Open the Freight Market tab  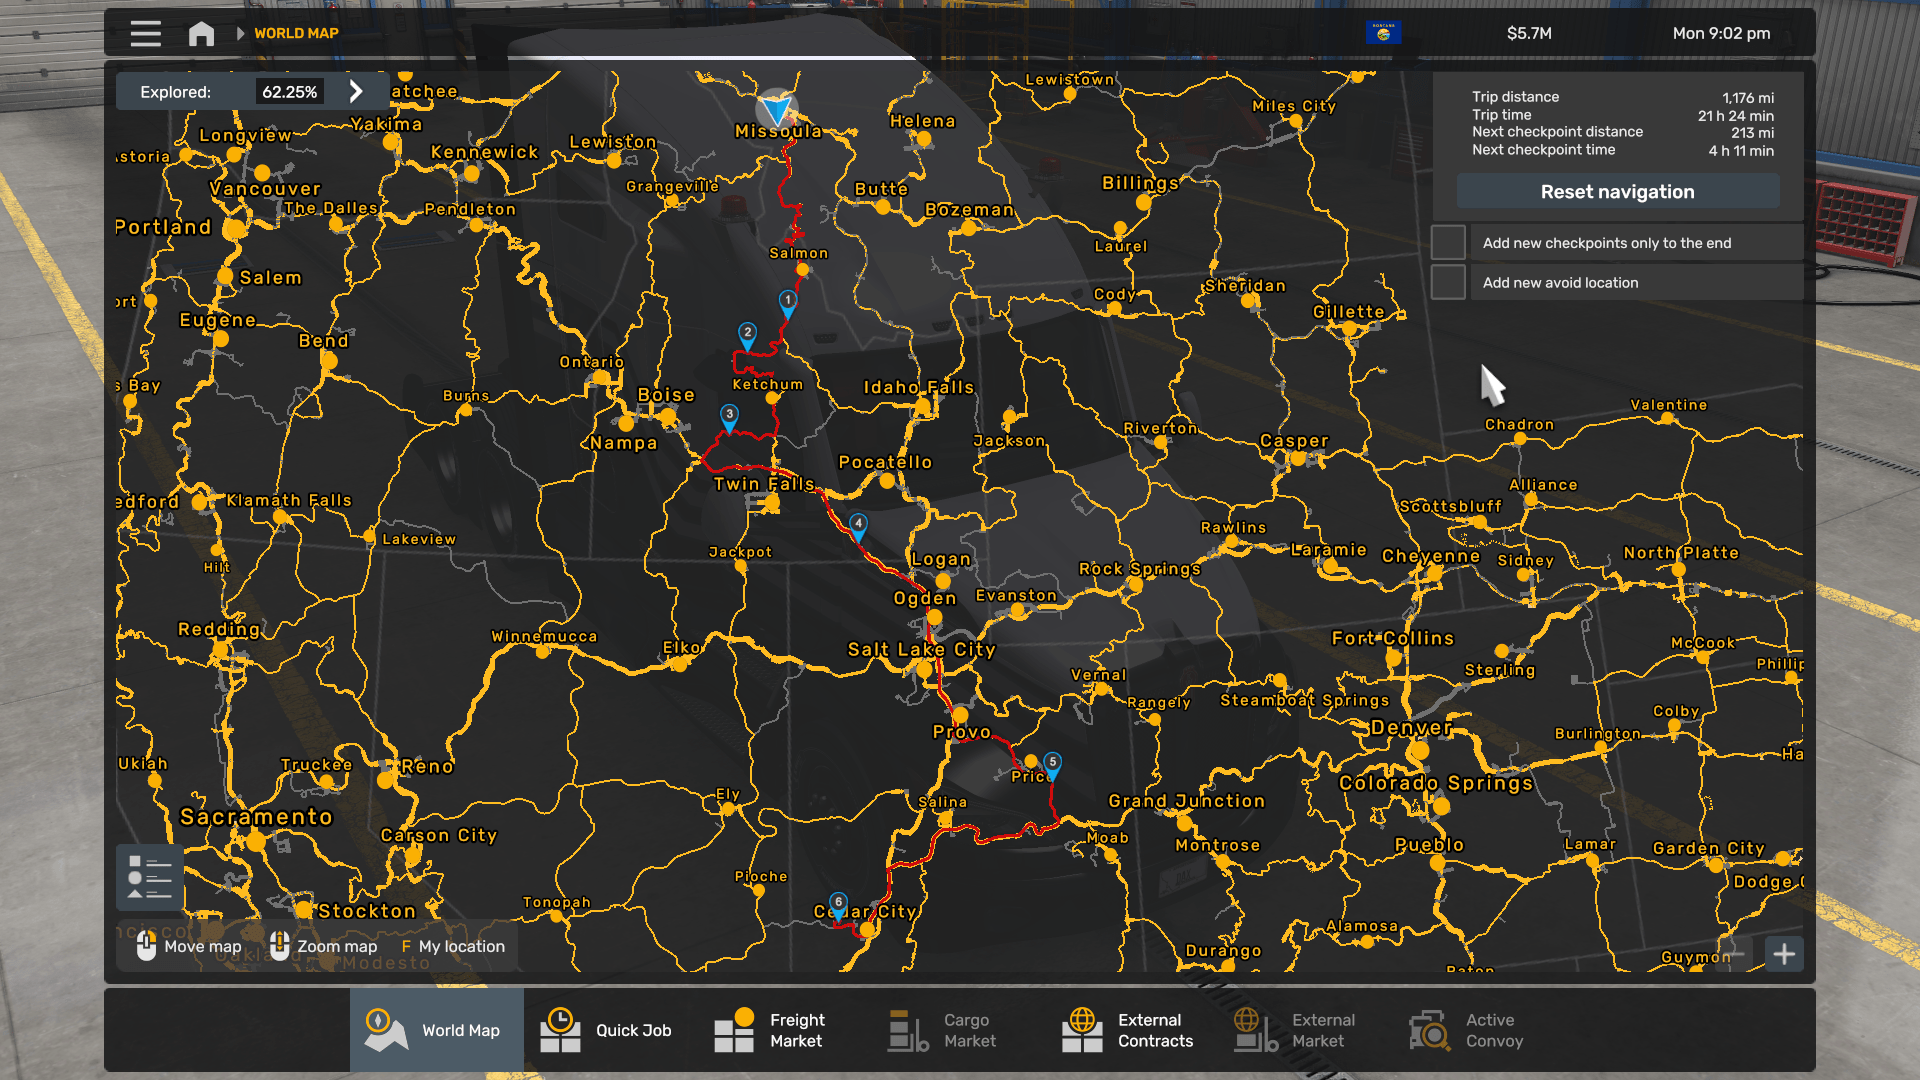770,1030
